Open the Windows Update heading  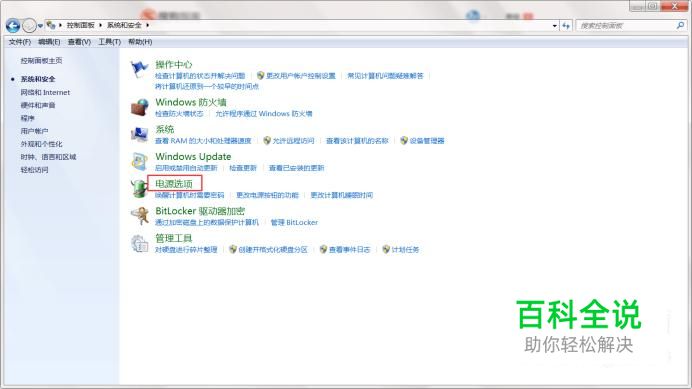[x=193, y=156]
